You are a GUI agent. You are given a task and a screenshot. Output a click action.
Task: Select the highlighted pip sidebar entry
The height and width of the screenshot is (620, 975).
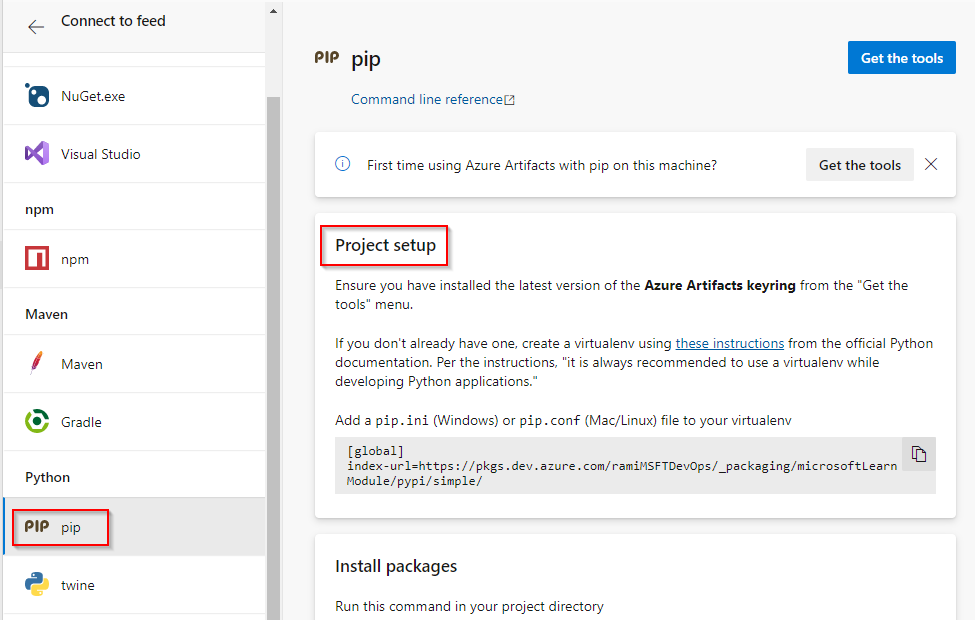point(60,527)
